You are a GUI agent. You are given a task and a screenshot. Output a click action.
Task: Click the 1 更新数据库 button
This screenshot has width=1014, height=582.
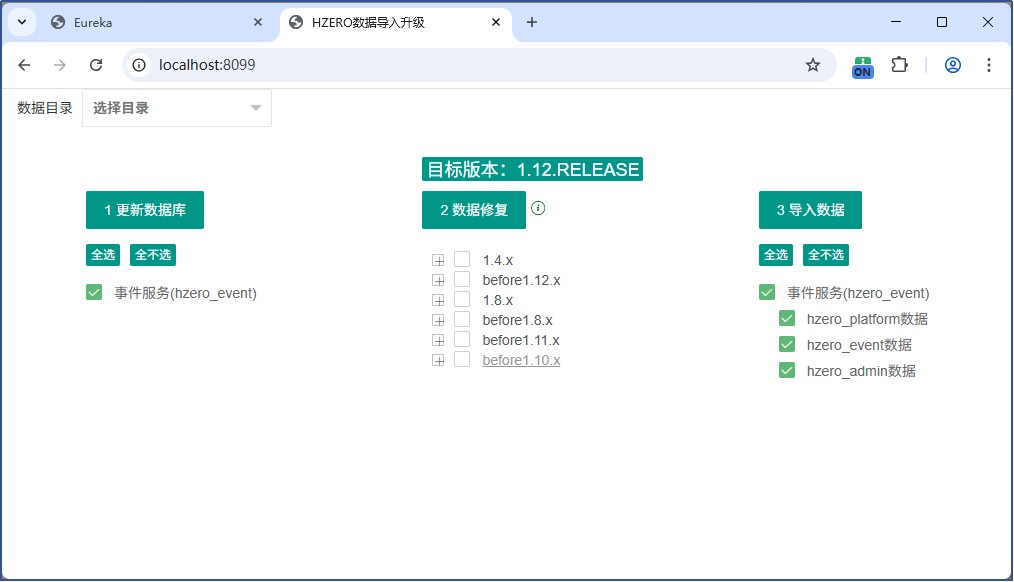(145, 210)
